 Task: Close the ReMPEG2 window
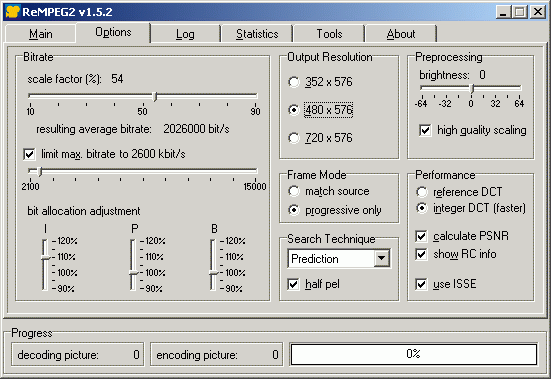click(538, 12)
